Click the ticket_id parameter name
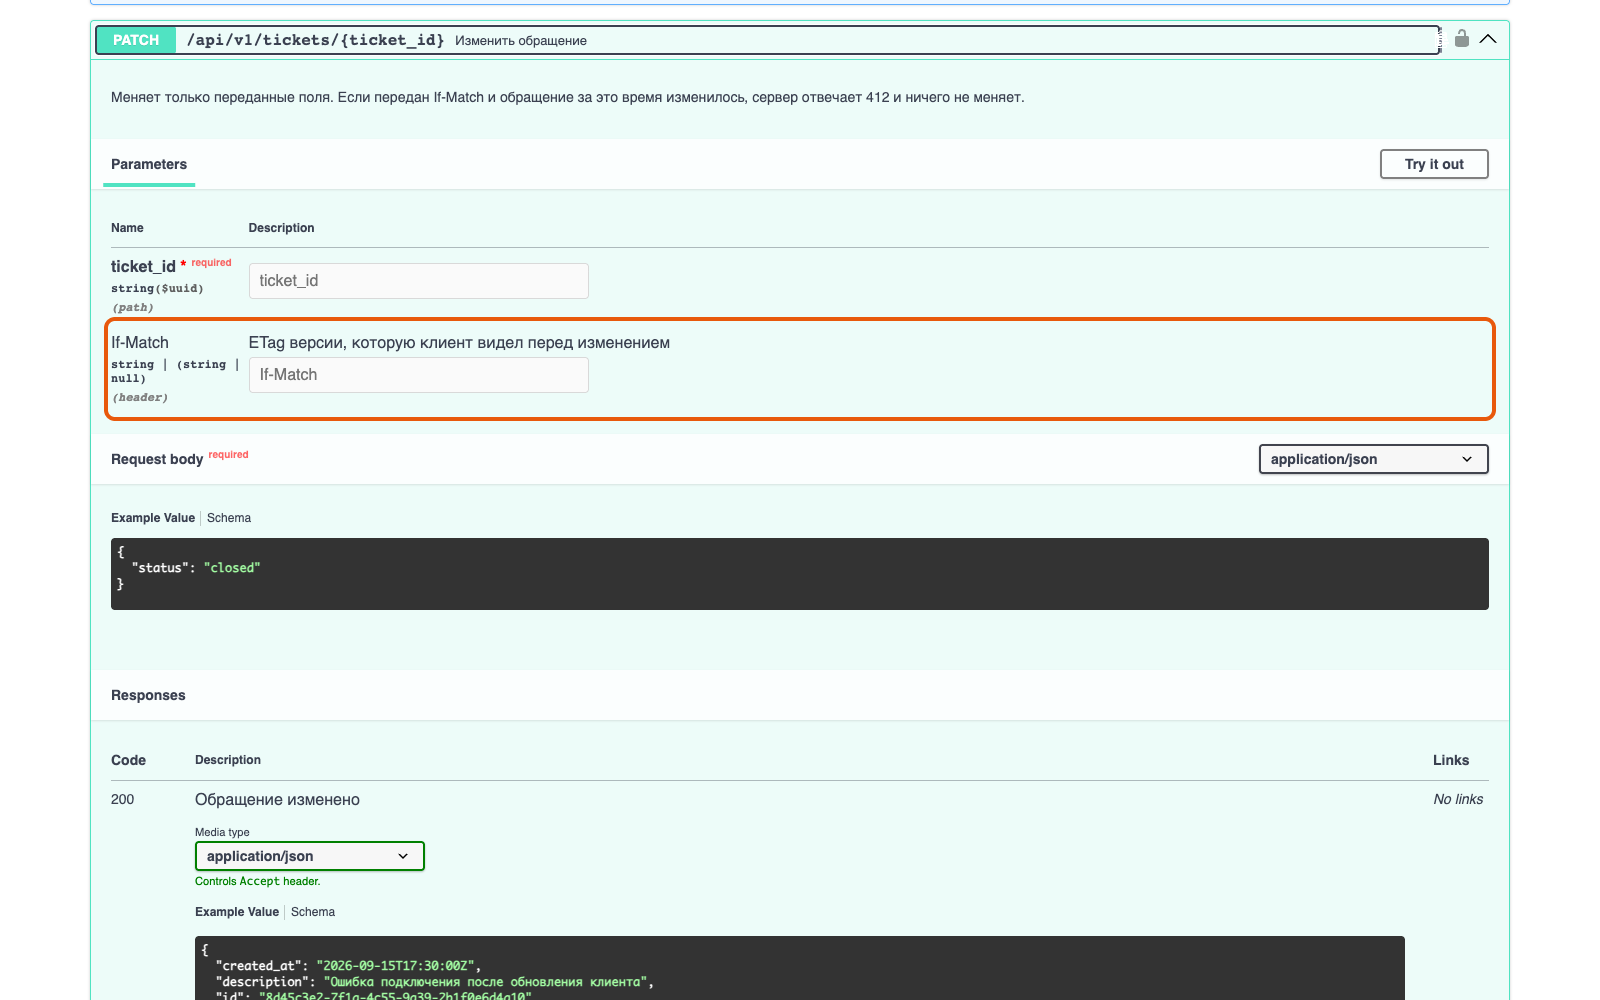 143,266
